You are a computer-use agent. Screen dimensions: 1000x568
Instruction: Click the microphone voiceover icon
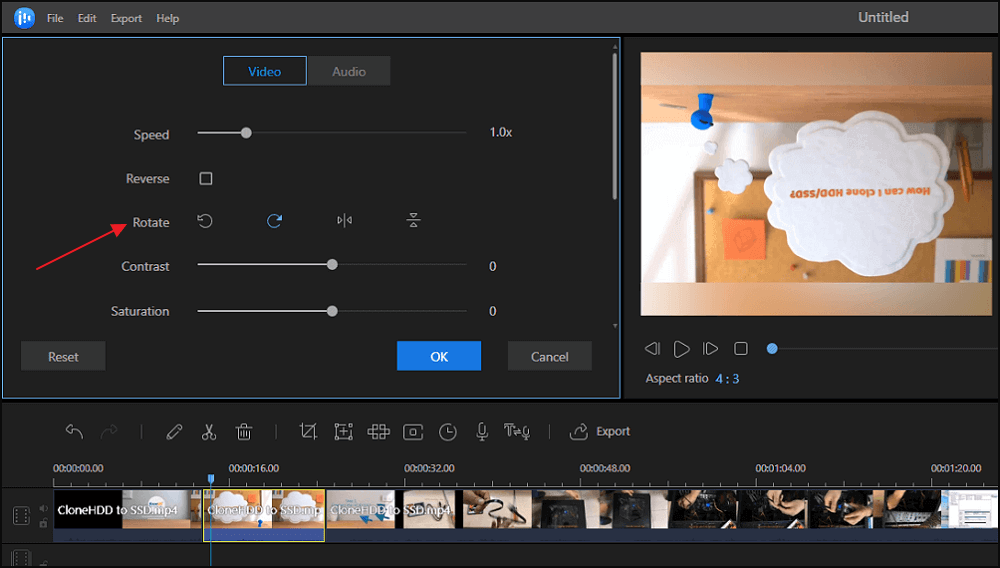pyautogui.click(x=481, y=432)
